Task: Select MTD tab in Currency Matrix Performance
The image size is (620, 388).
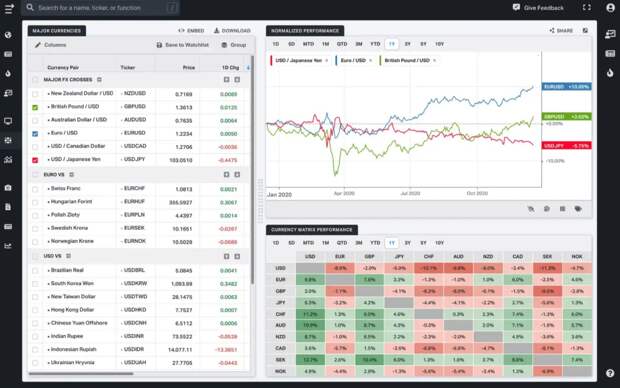Action: [x=308, y=243]
